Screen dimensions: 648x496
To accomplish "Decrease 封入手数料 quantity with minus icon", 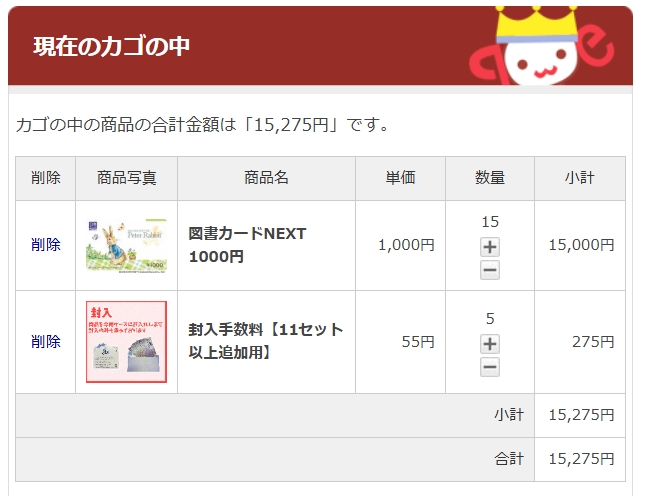I will (490, 367).
